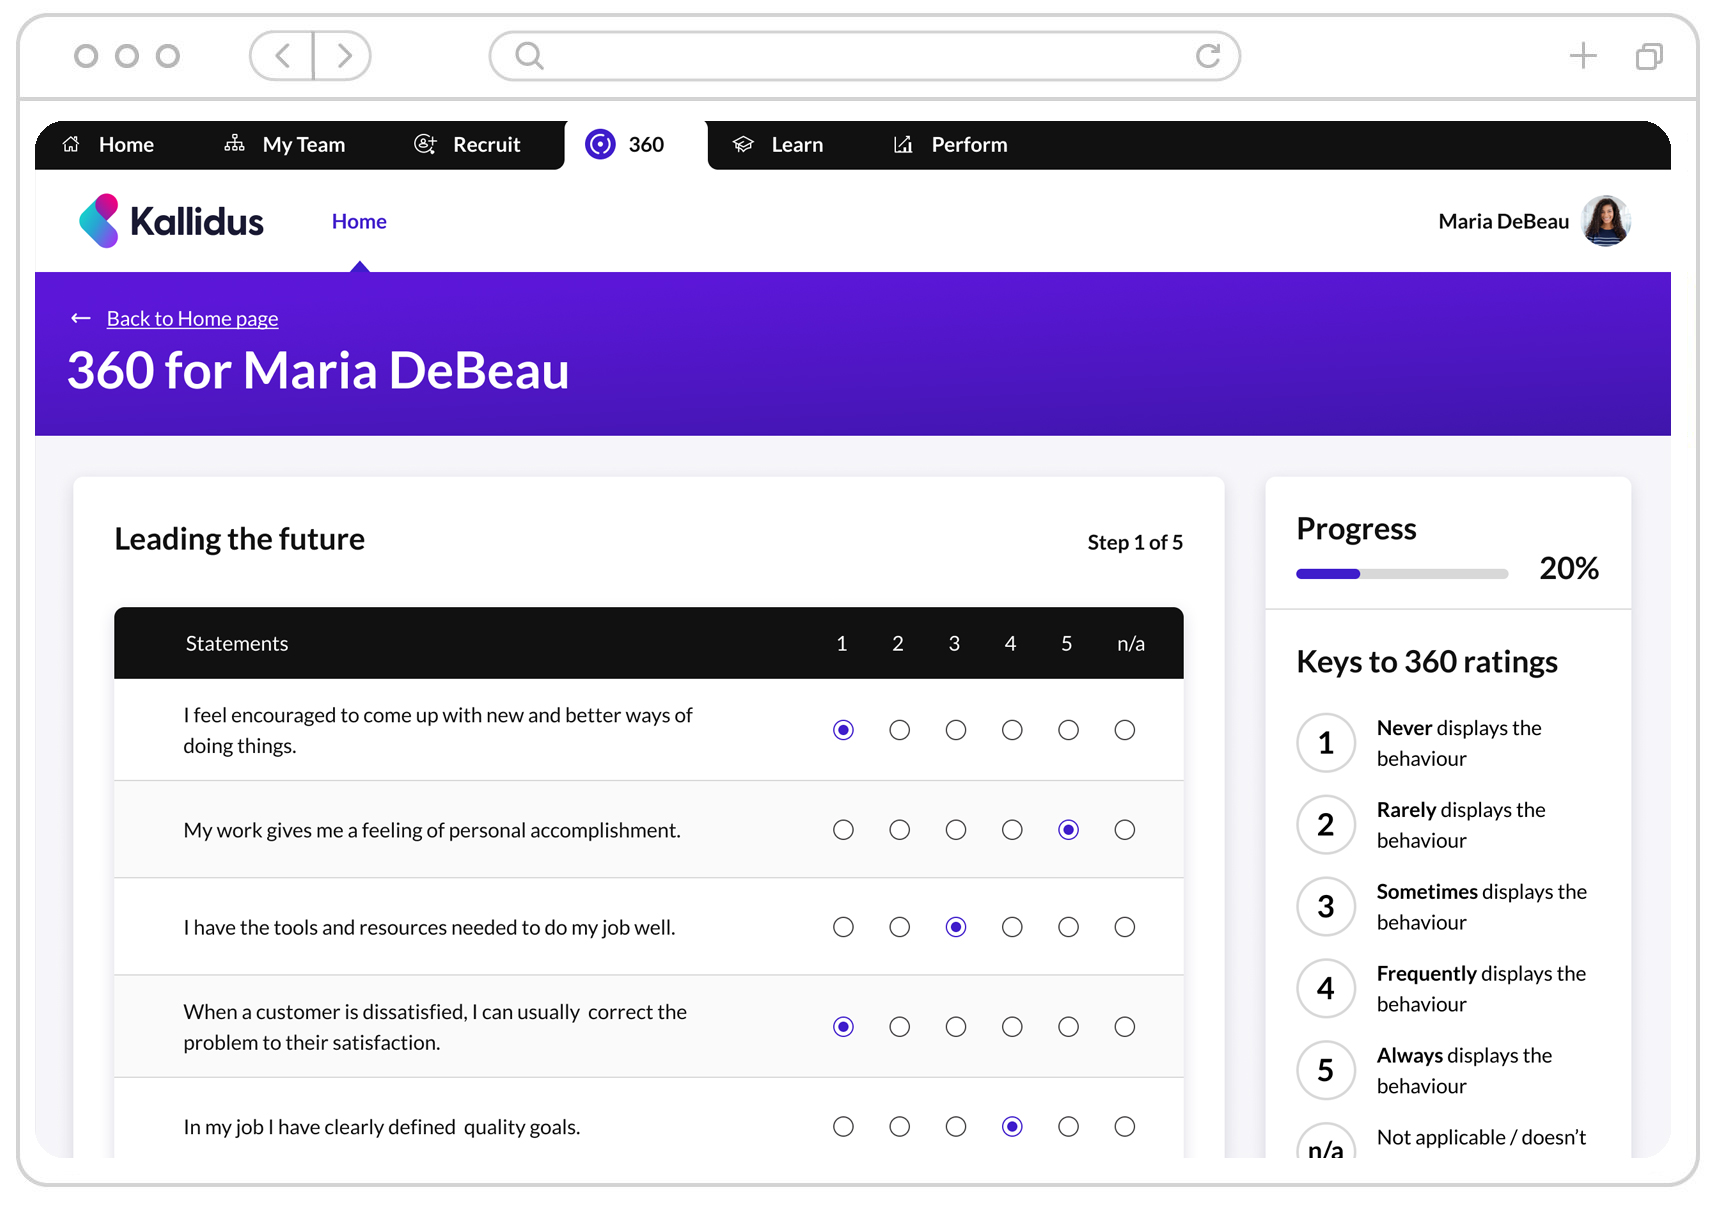1712x1207 pixels.
Task: Click 'Always displays the behaviour' text
Action: [x=1464, y=1071]
